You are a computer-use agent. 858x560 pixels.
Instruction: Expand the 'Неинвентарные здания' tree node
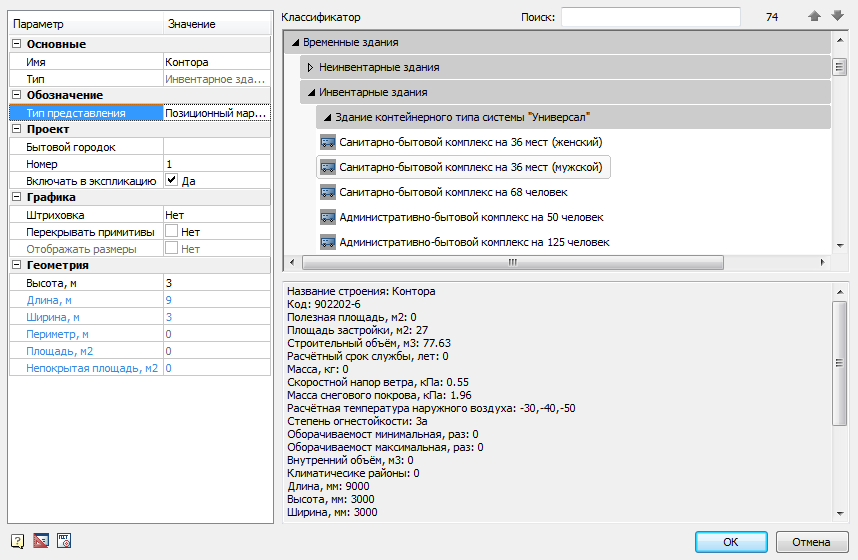(x=310, y=67)
